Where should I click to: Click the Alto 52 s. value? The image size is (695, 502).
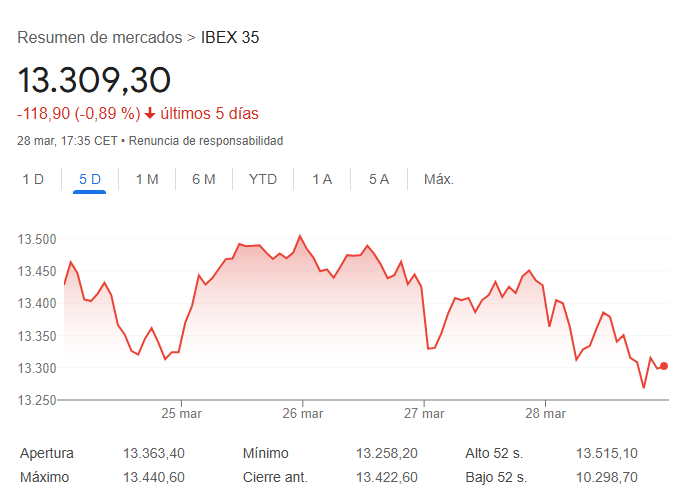point(609,453)
